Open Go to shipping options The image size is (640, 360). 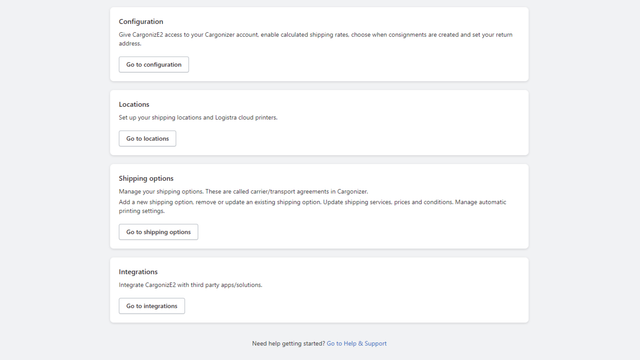(x=158, y=232)
